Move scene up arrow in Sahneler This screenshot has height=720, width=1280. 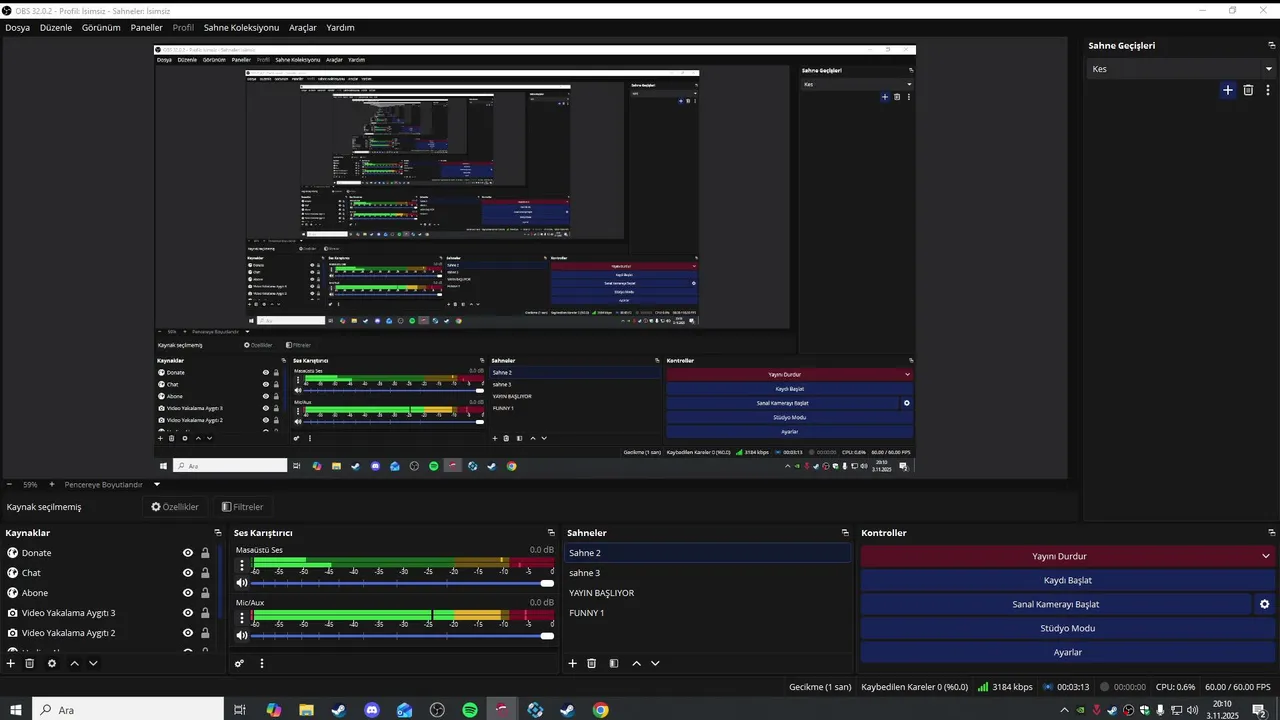click(x=636, y=663)
